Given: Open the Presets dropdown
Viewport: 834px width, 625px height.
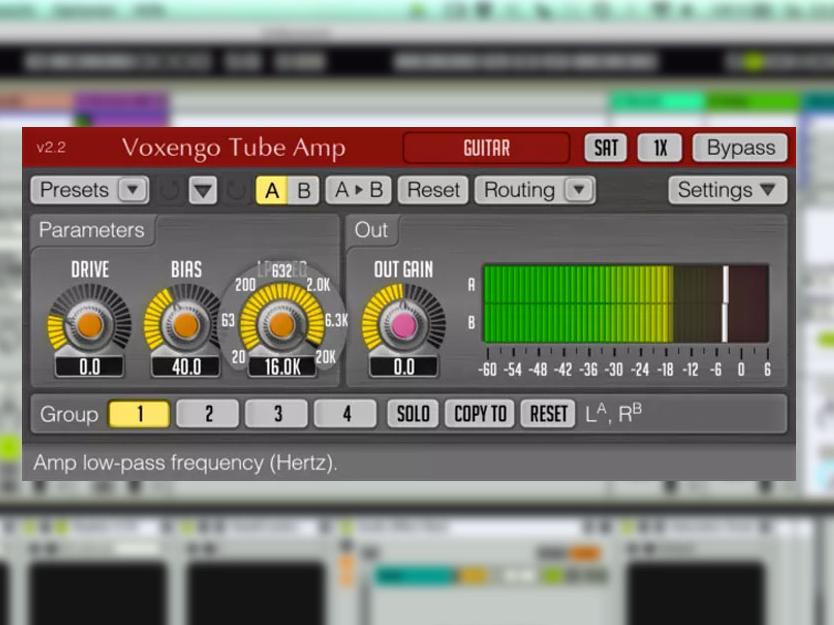Looking at the screenshot, I should click(89, 190).
